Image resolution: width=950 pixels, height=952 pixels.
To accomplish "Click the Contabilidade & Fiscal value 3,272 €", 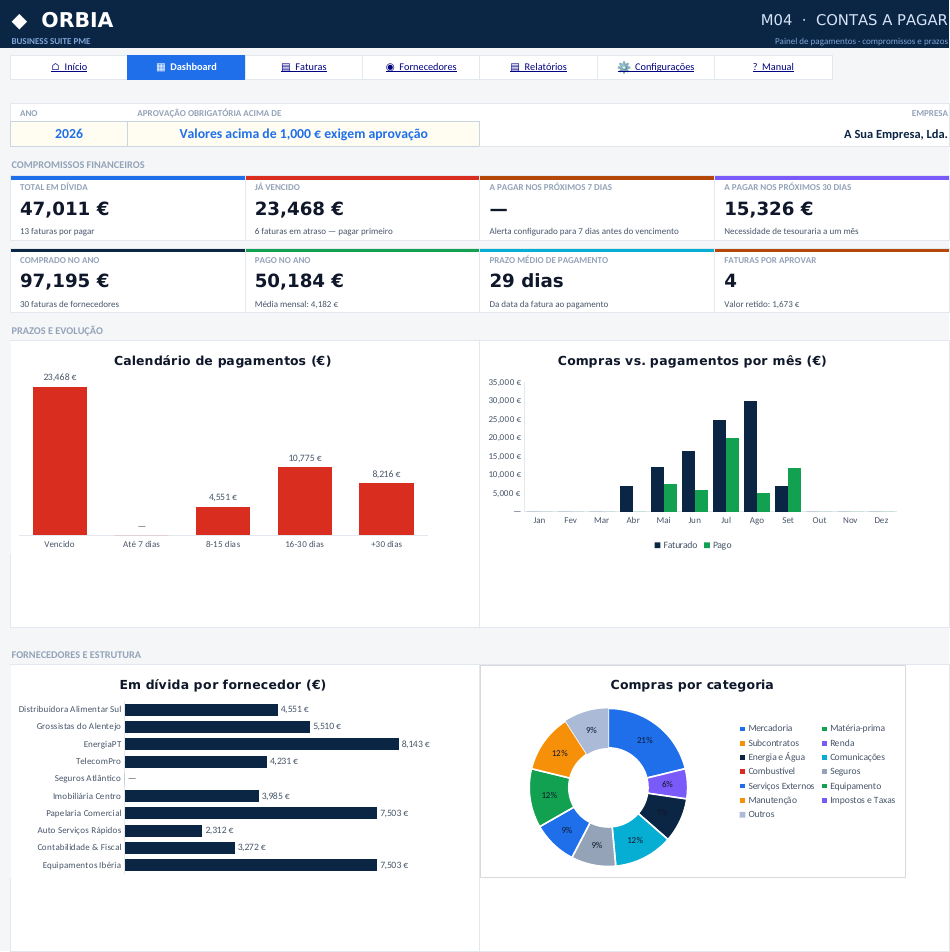I will 251,848.
